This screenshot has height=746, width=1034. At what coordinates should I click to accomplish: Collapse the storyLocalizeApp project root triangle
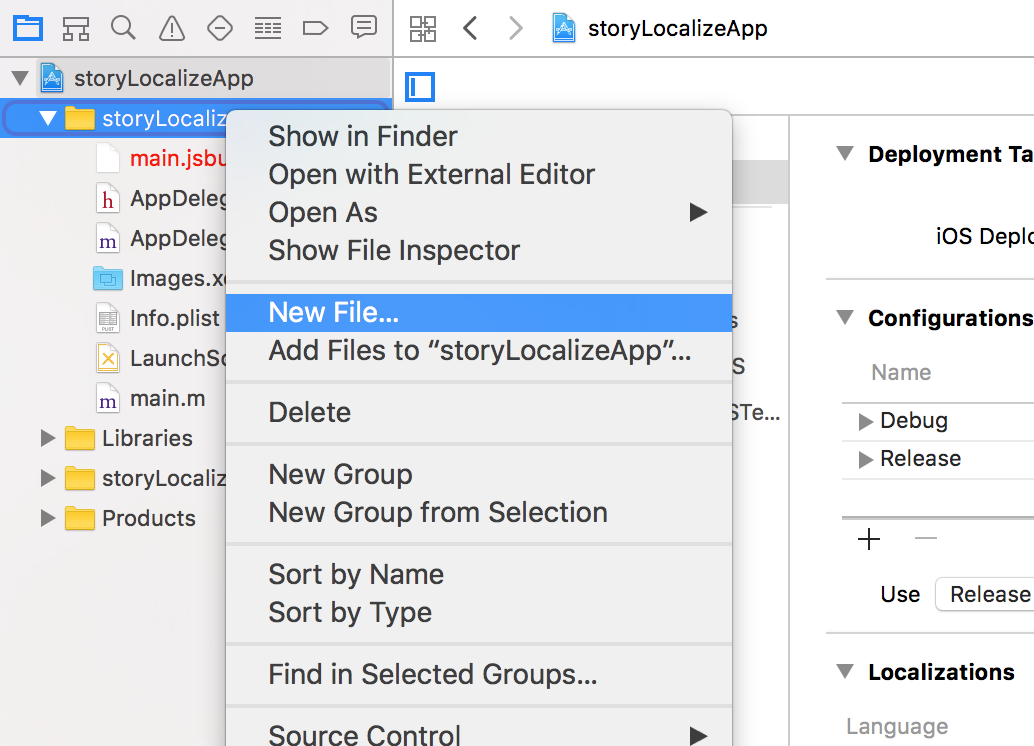tap(19, 78)
